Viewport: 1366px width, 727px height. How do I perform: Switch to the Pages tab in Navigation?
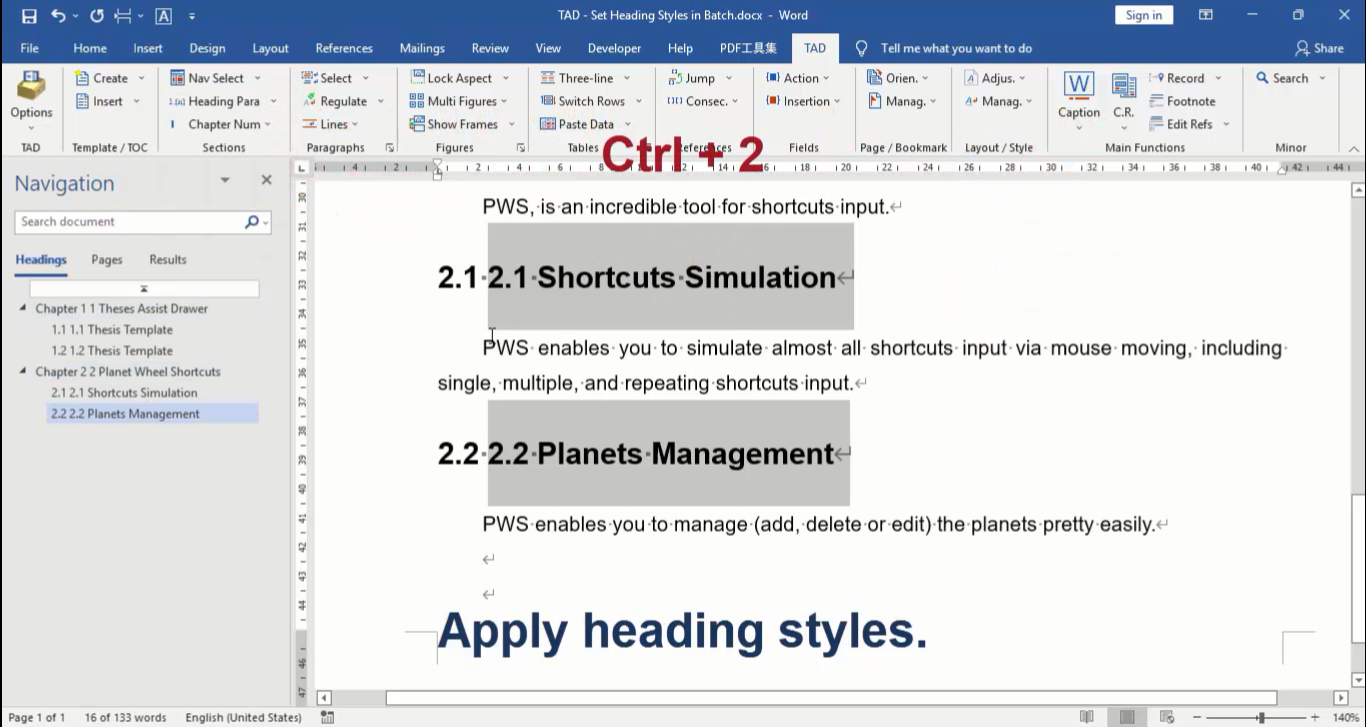[x=107, y=259]
